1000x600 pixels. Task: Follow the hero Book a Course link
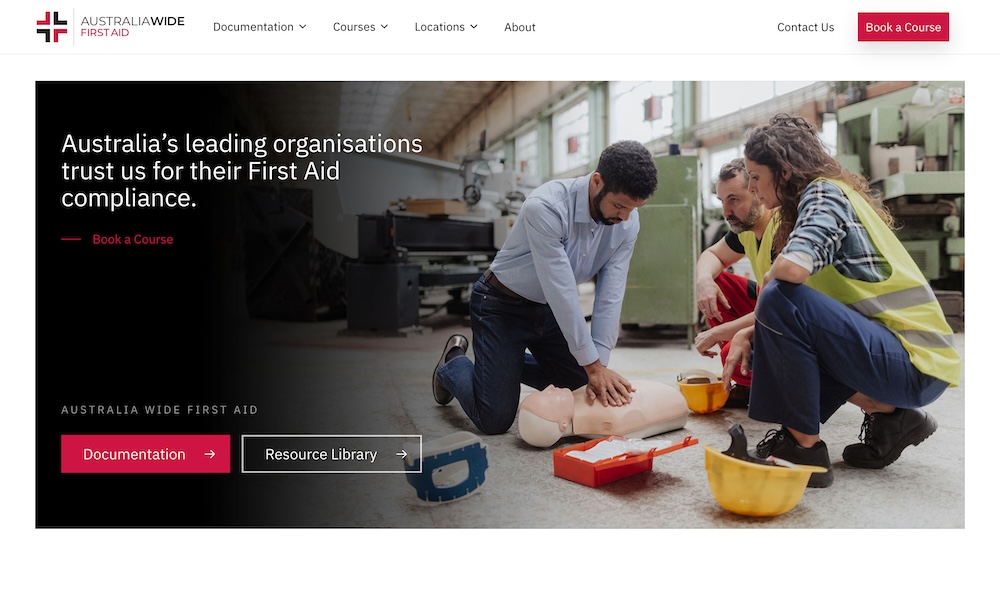133,239
